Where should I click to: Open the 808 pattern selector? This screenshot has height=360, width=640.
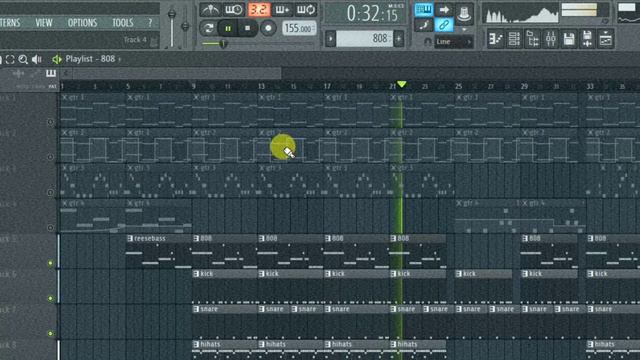click(x=364, y=39)
